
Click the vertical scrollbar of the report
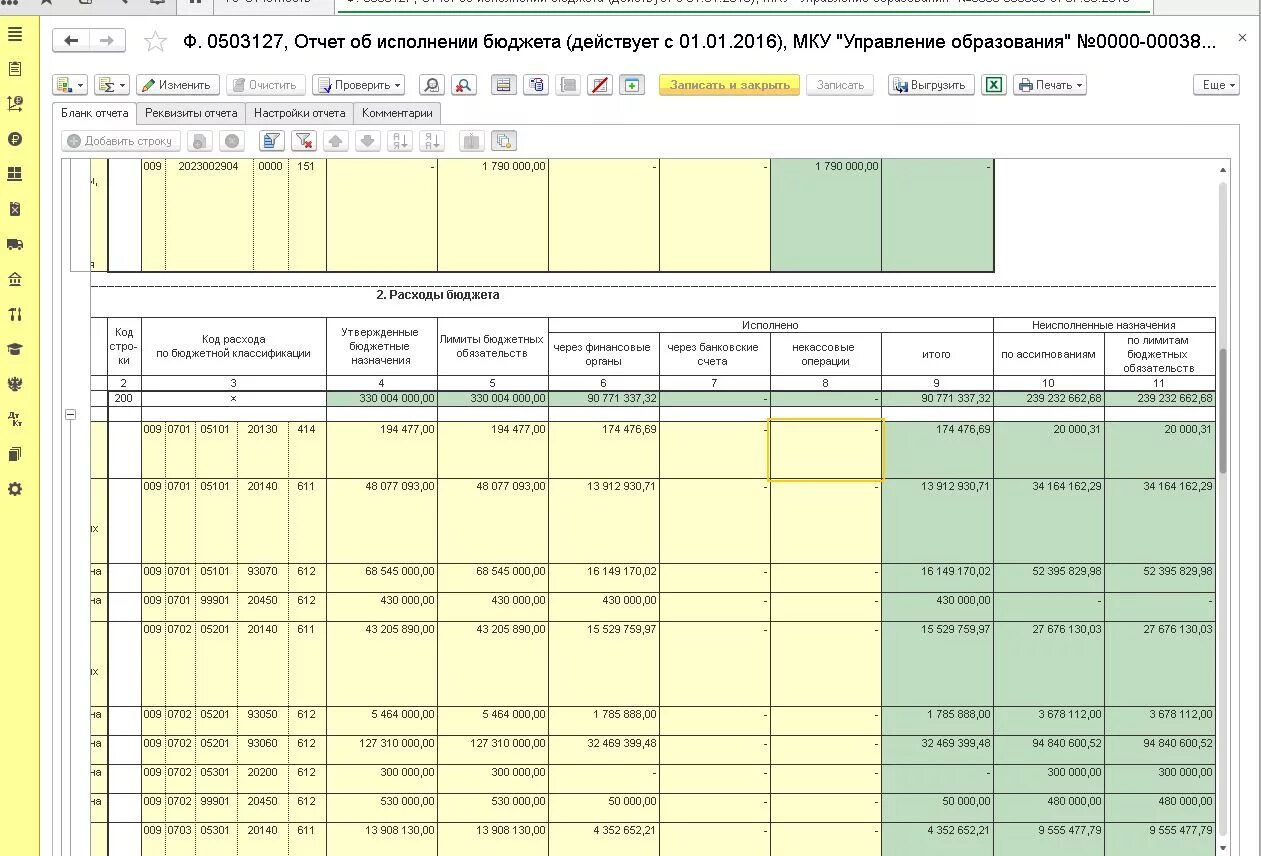coord(1222,410)
